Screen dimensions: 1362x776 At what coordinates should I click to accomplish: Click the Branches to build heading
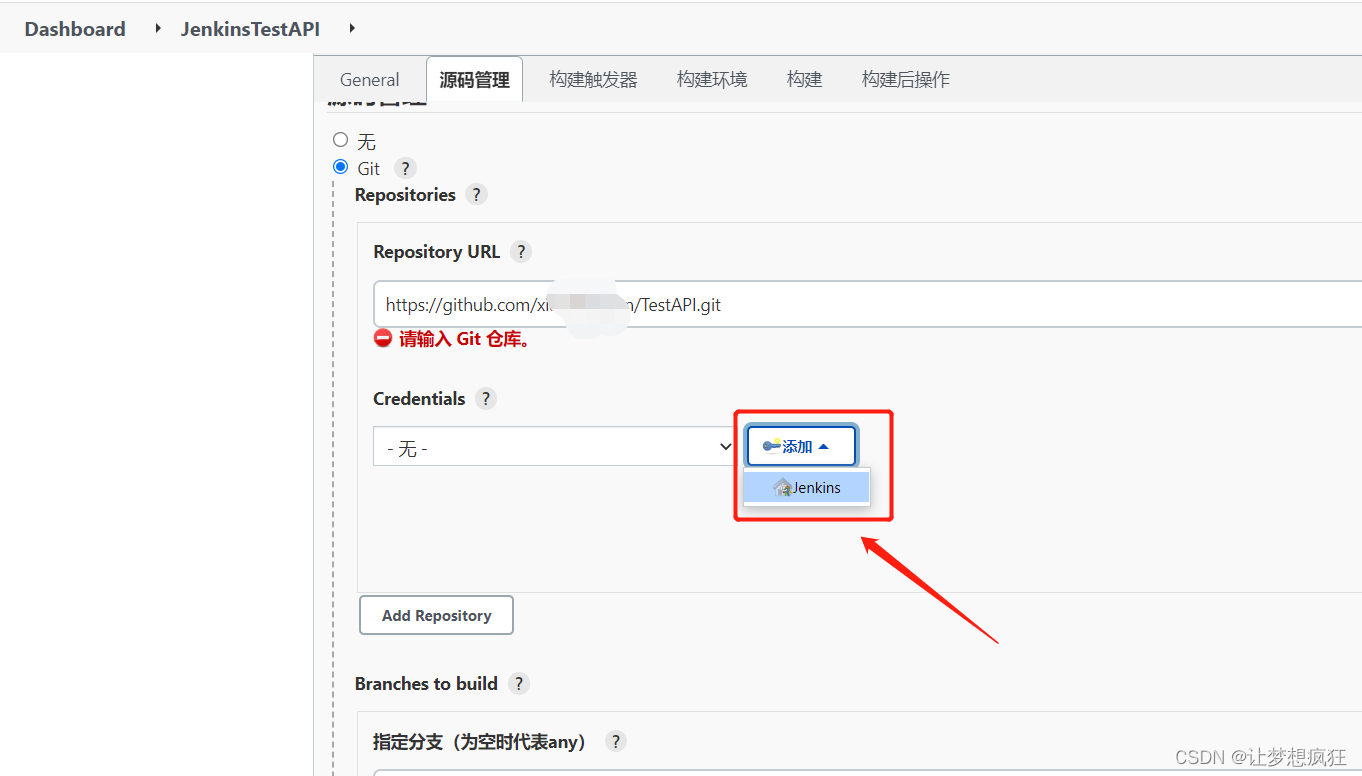click(426, 683)
